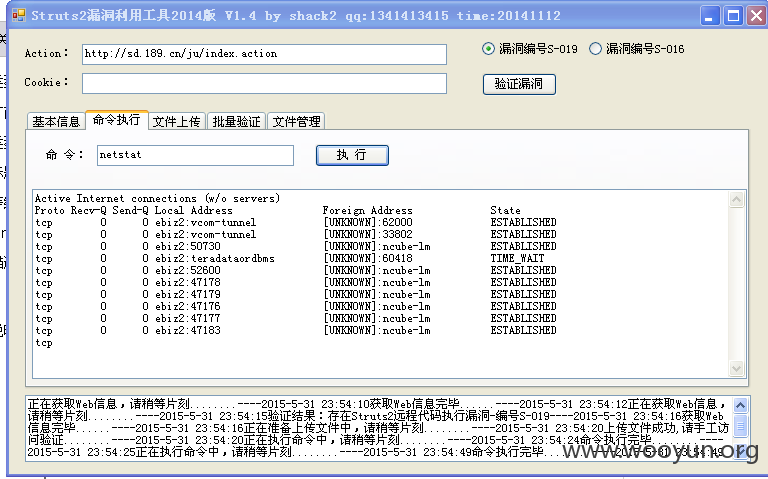Click the 'ebiz2:teradataordbms' entry
Image resolution: width=768 pixels, height=479 pixels.
(x=215, y=259)
